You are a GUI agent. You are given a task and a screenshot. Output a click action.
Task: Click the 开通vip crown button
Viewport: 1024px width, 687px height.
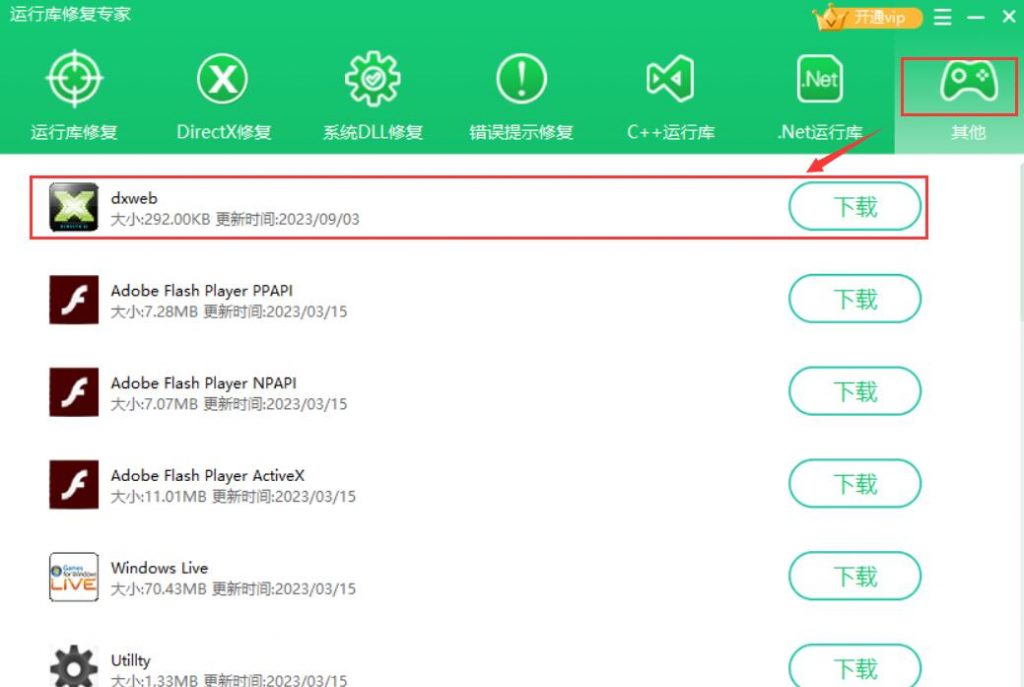pyautogui.click(x=867, y=18)
